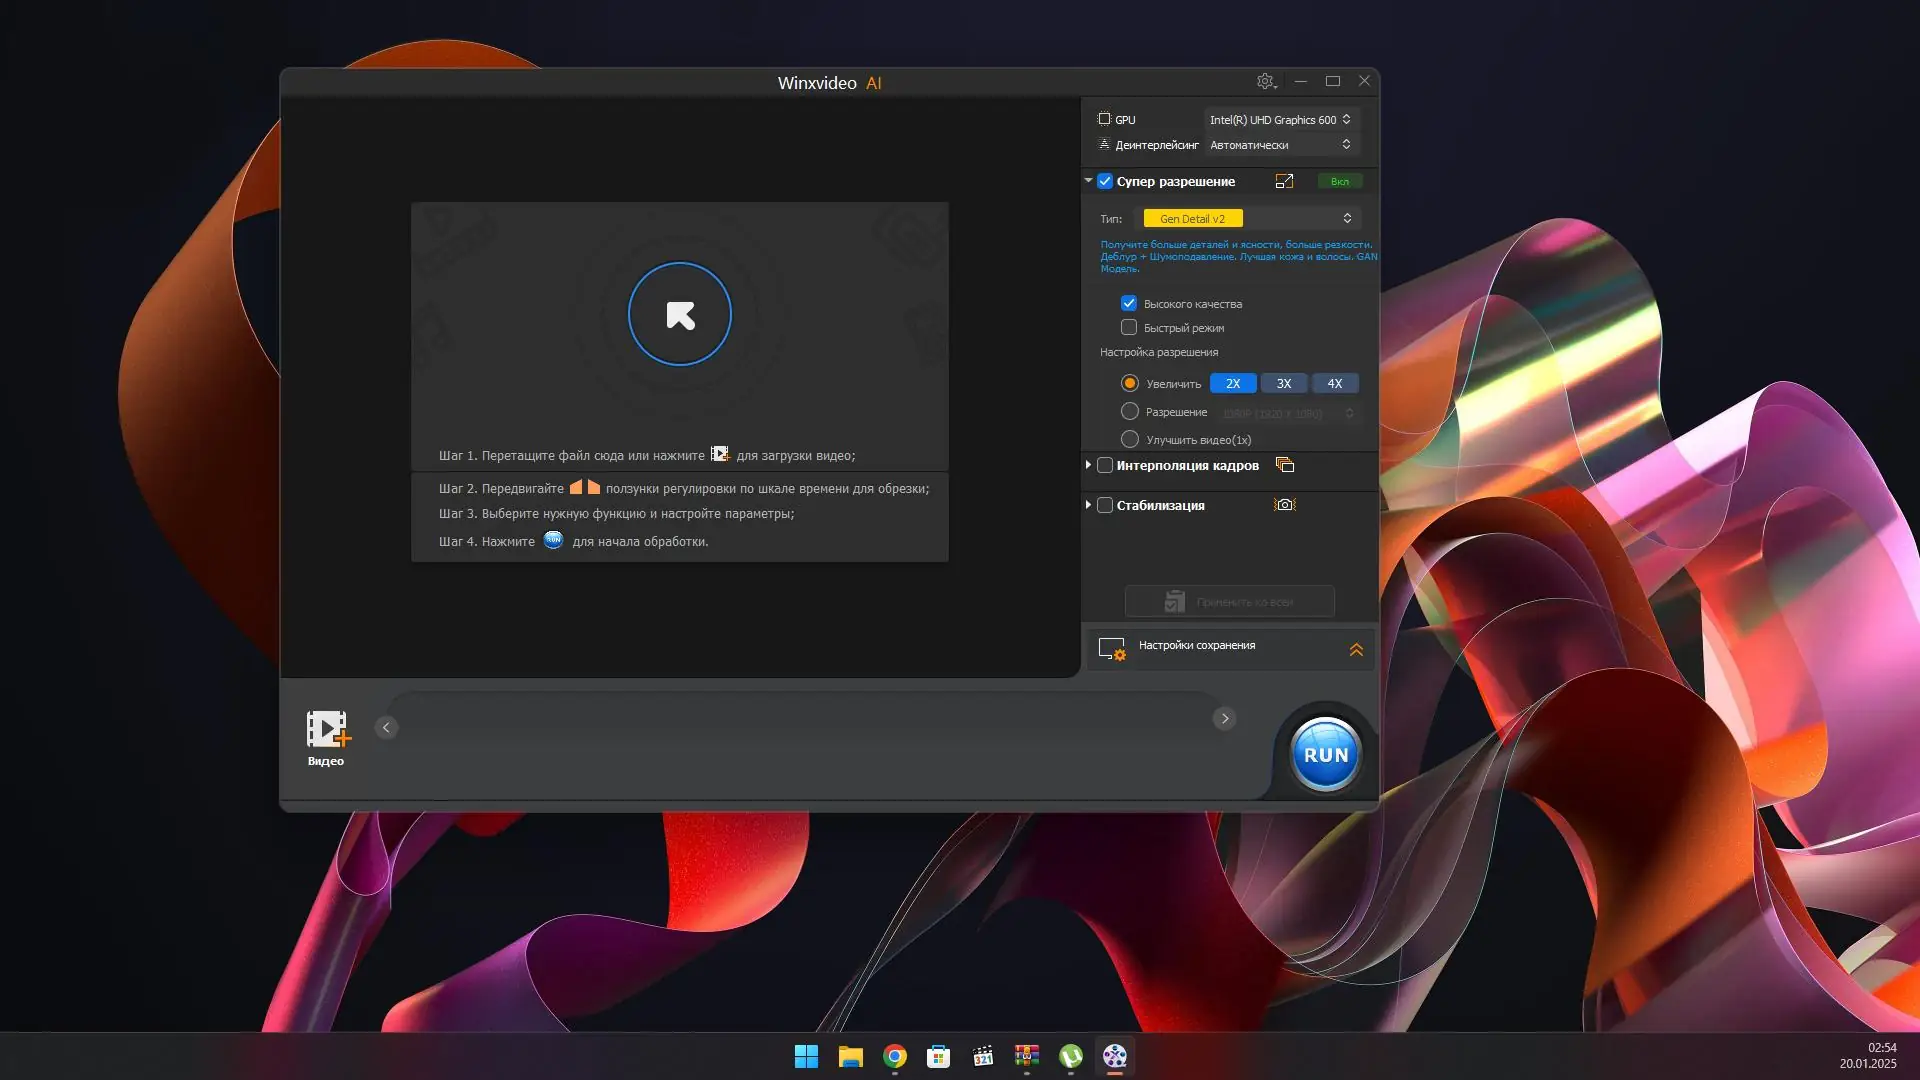Click the central drop-file arrow circle
1920x1080 pixels.
(680, 314)
